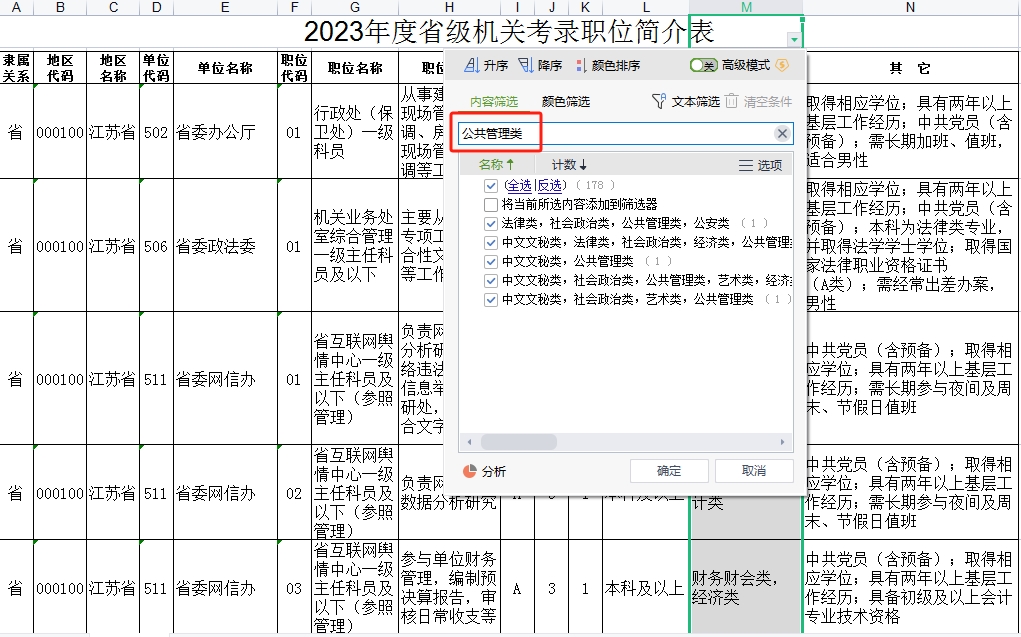The height and width of the screenshot is (637, 1021).
Task: Select the cell 行政处（保卫处）一级科员
Action: point(355,132)
